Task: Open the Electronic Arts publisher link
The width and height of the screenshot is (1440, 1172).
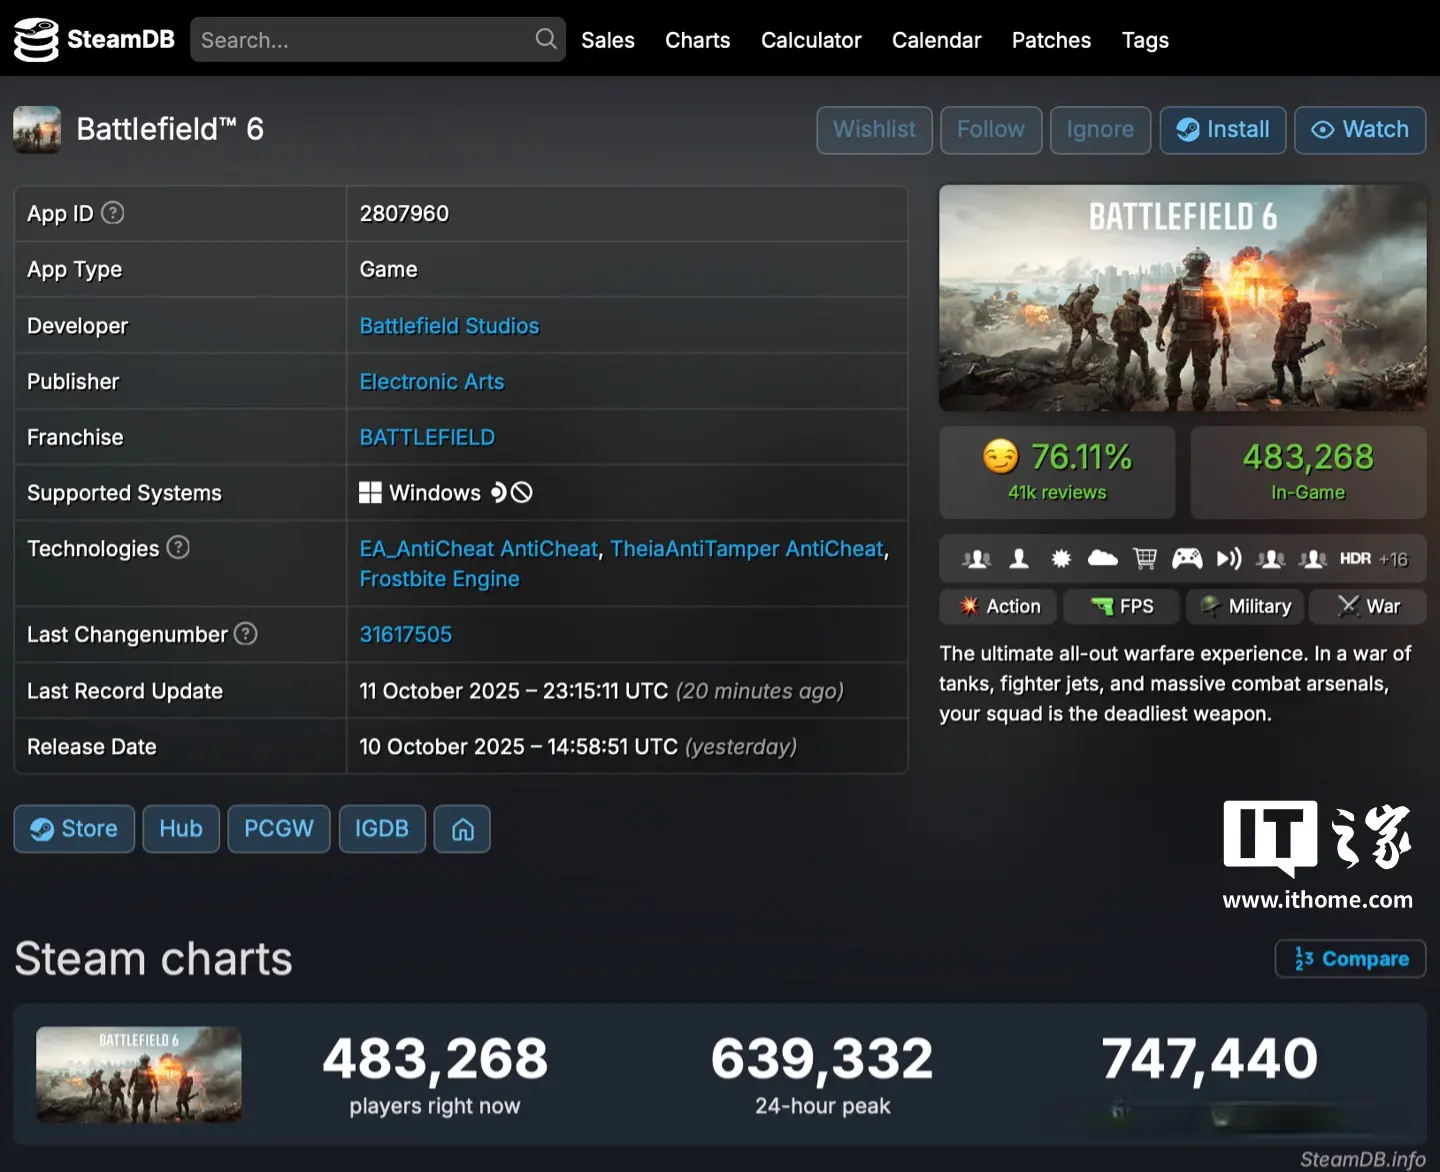Action: coord(432,382)
